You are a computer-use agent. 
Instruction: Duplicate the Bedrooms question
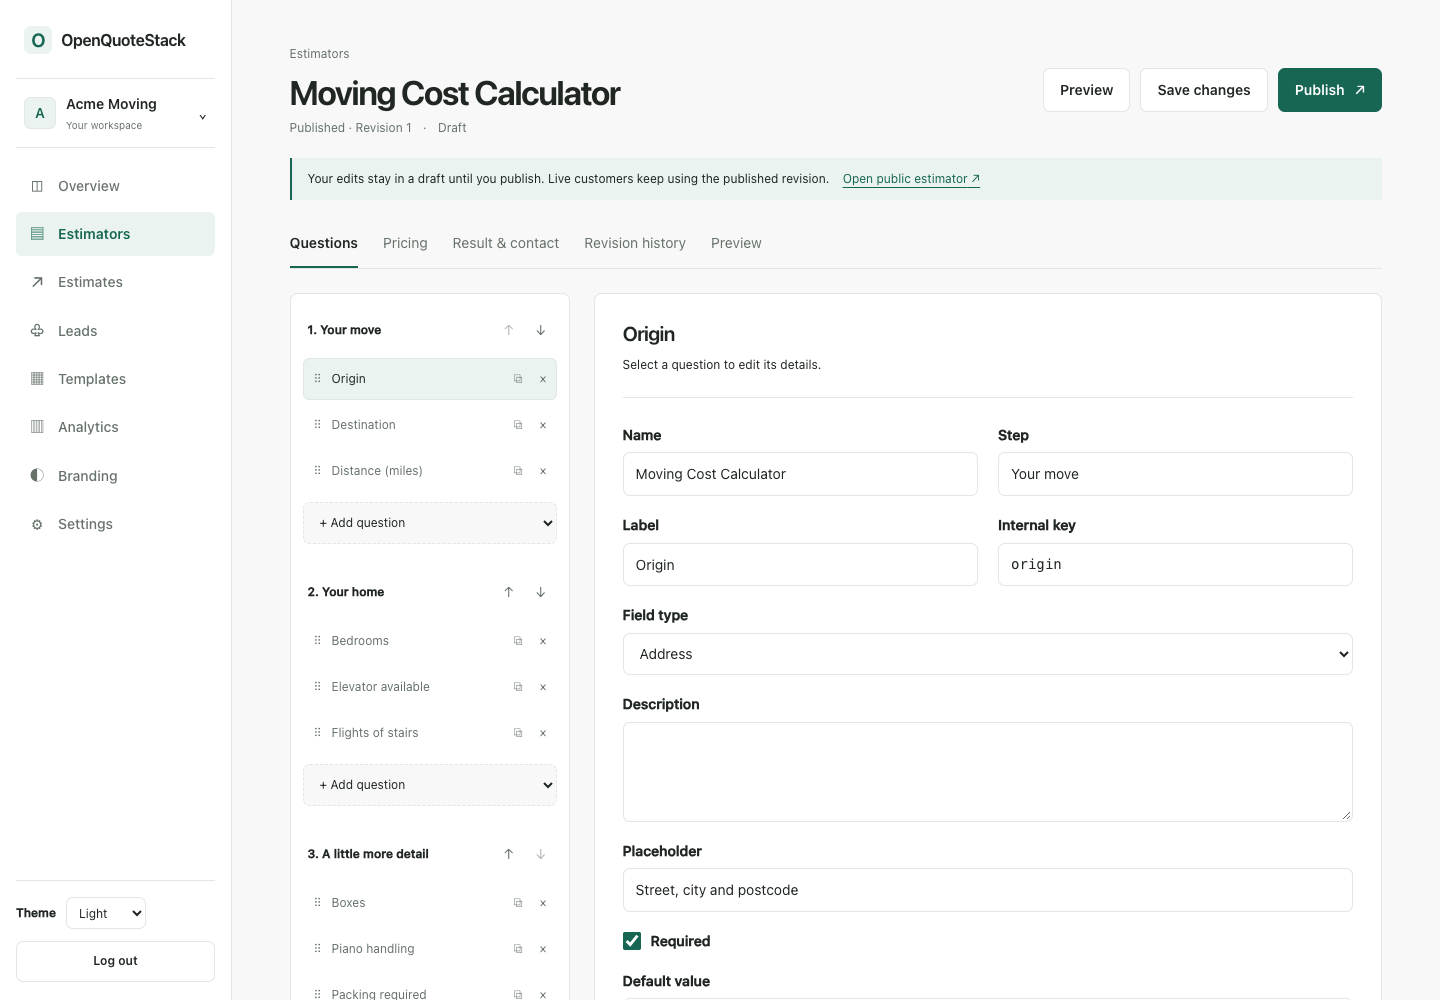pos(518,641)
